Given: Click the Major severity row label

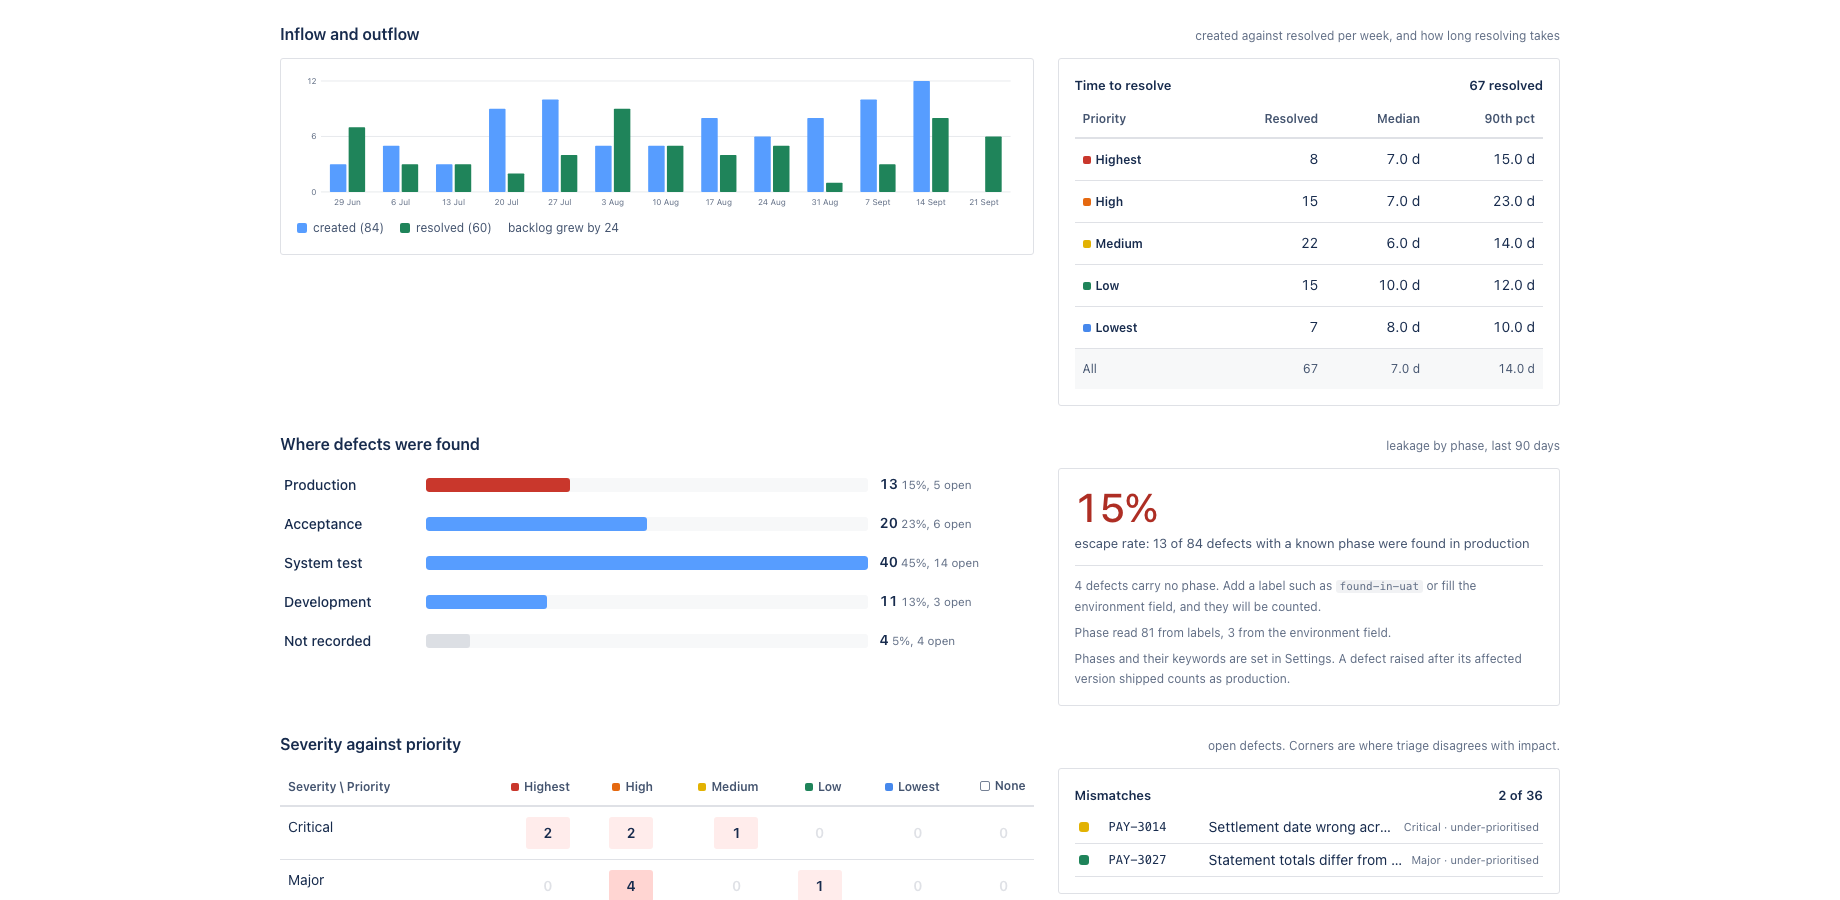Looking at the screenshot, I should tap(306, 880).
